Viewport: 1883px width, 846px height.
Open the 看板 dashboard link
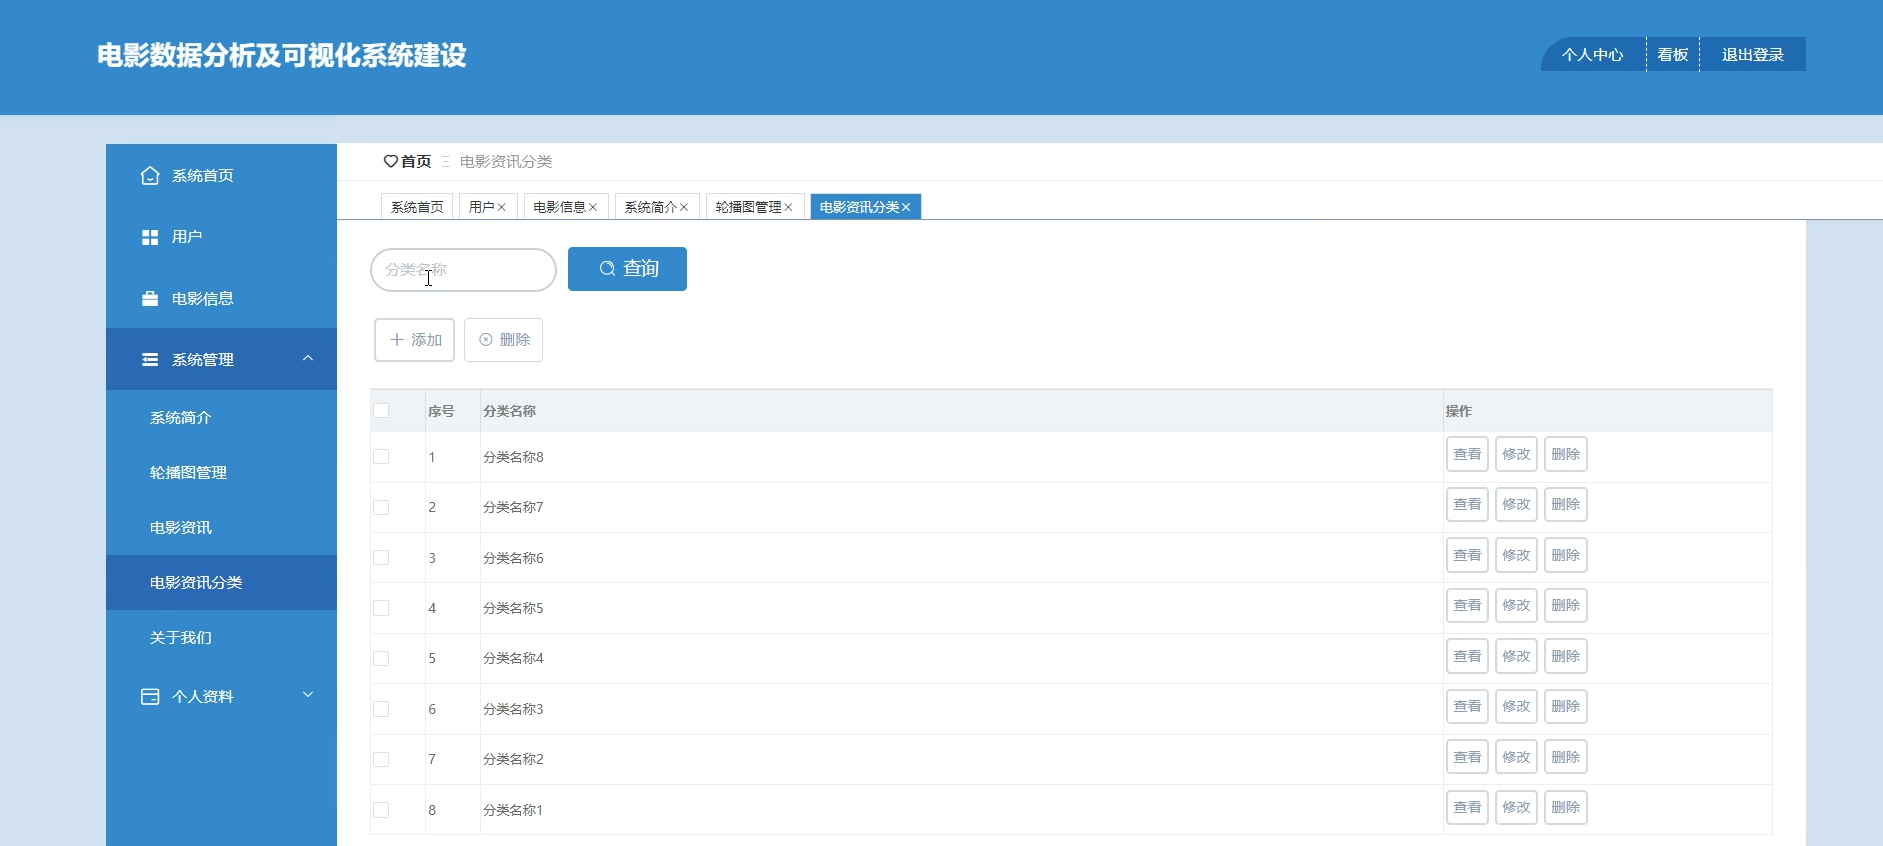(x=1673, y=55)
